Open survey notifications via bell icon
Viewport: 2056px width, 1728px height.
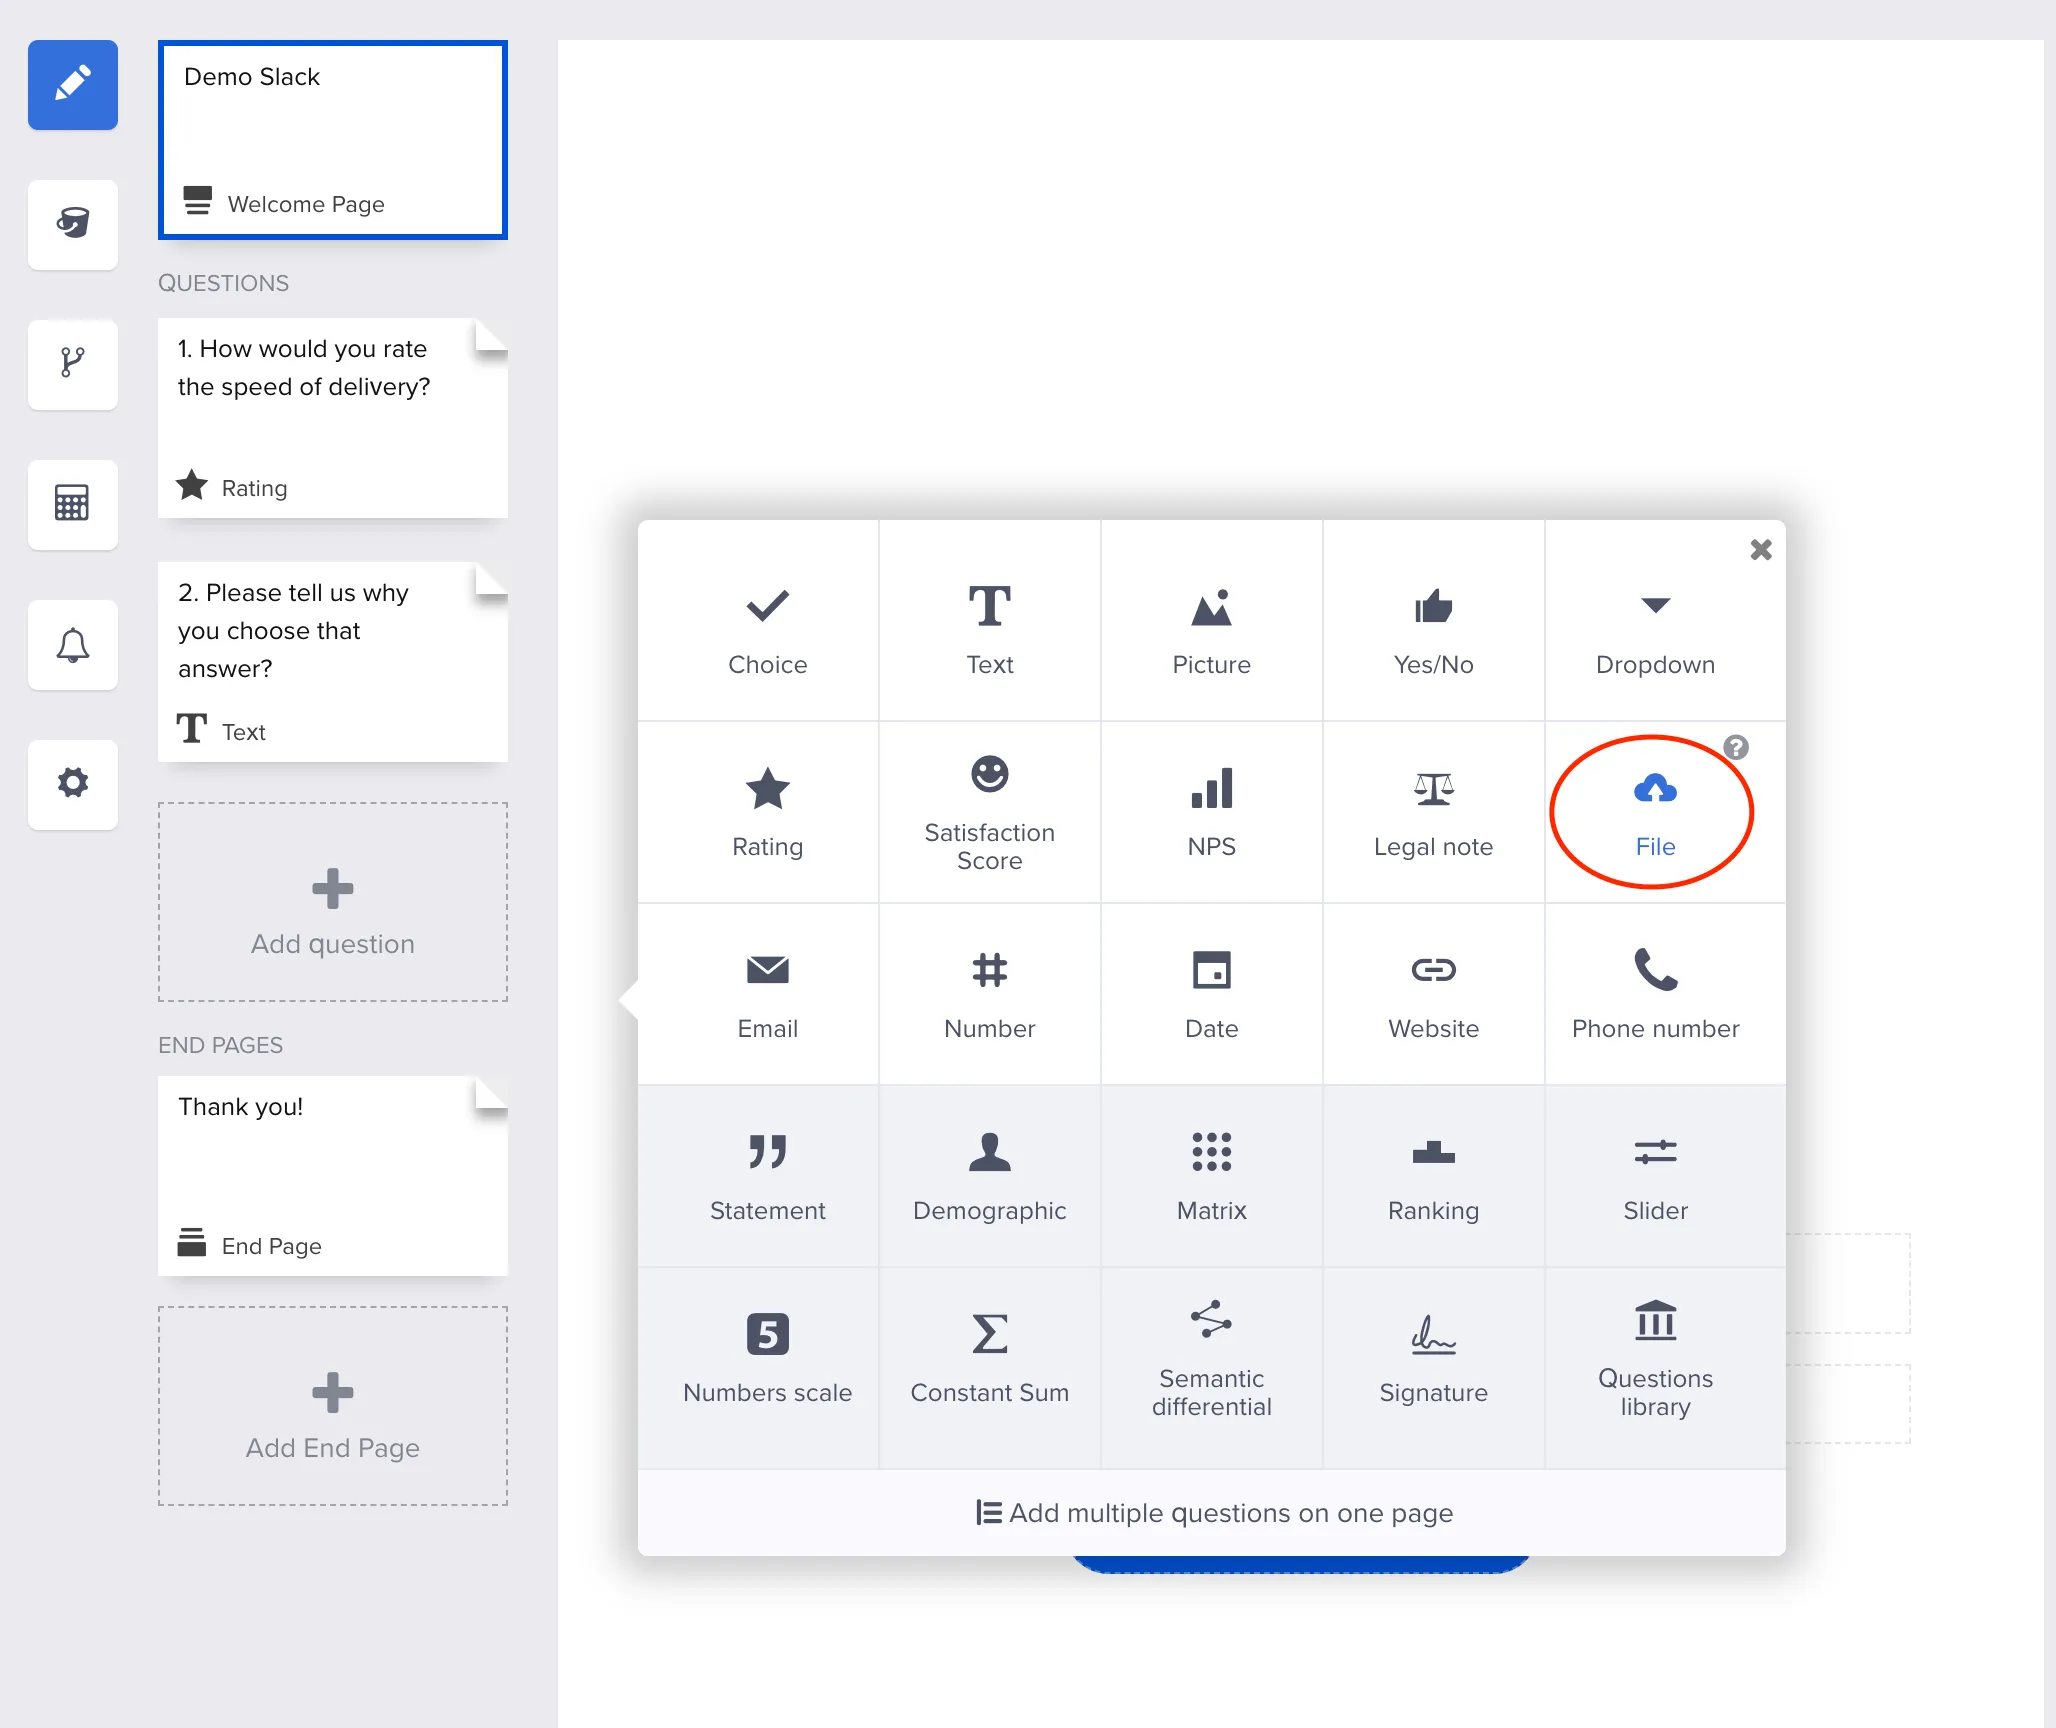(x=72, y=646)
